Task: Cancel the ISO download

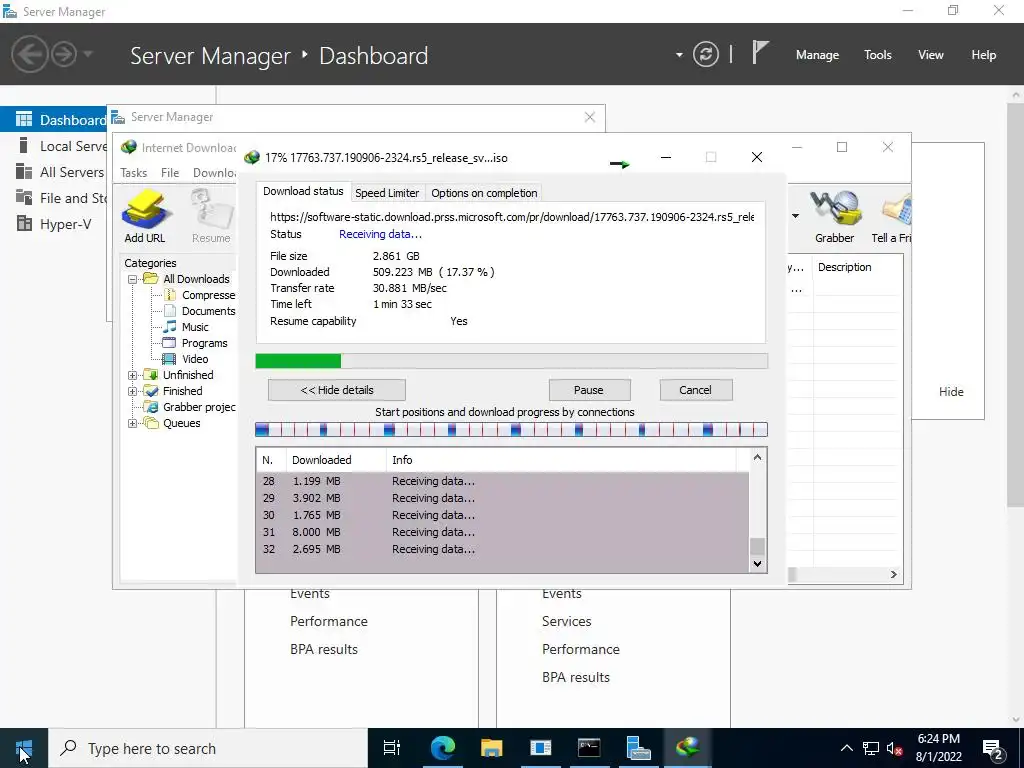Action: [696, 390]
